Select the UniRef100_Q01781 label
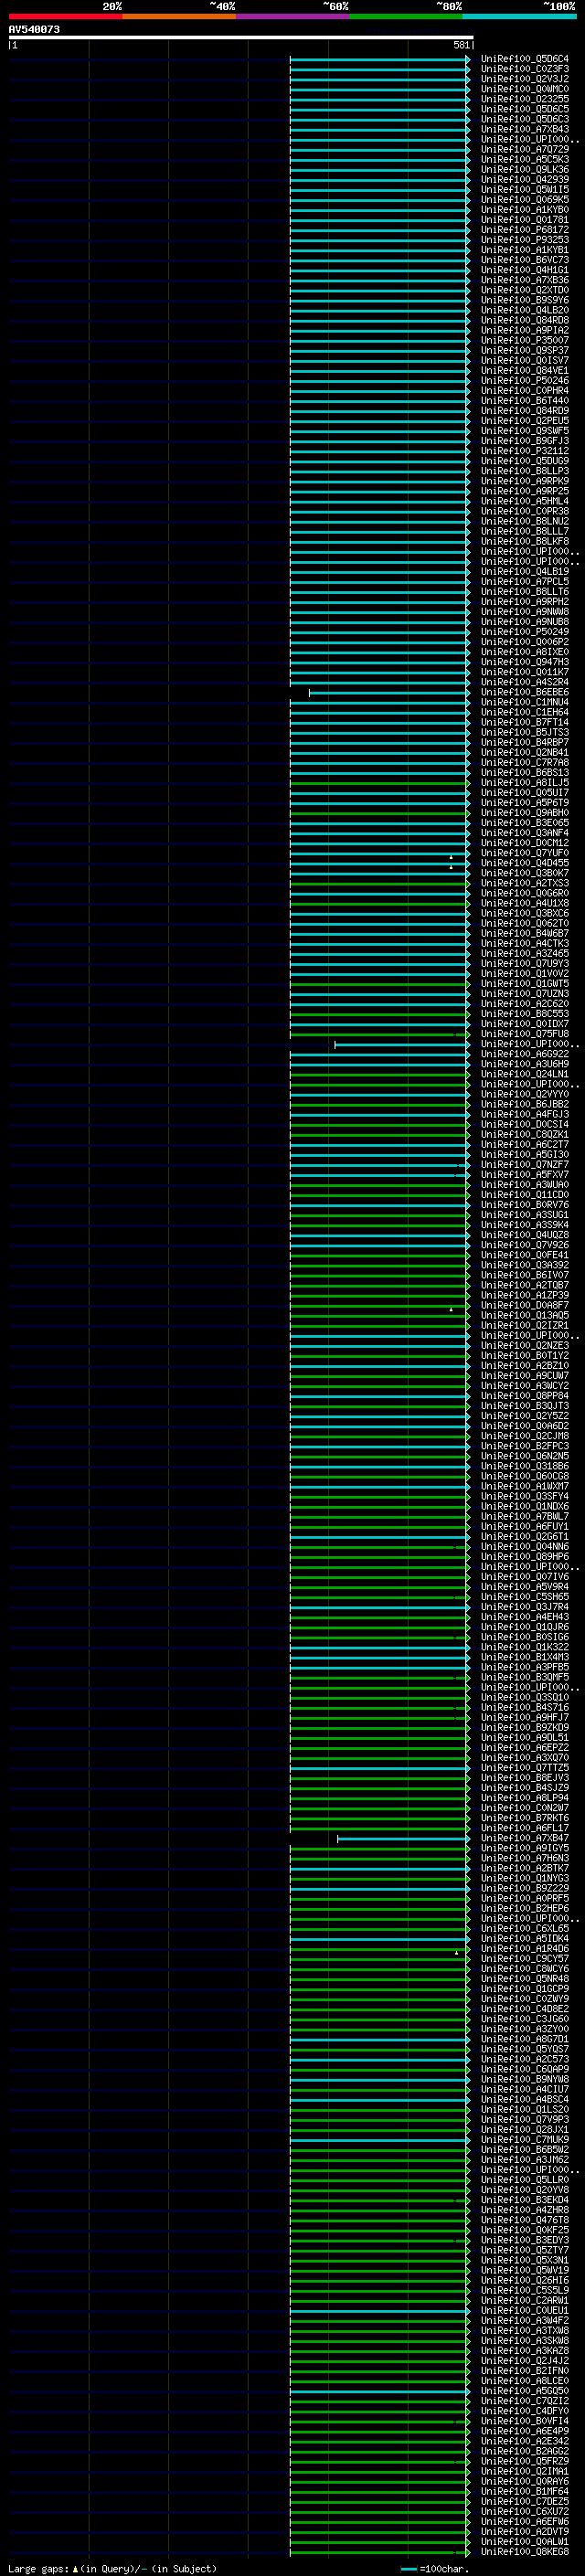The image size is (585, 2576). click(525, 219)
